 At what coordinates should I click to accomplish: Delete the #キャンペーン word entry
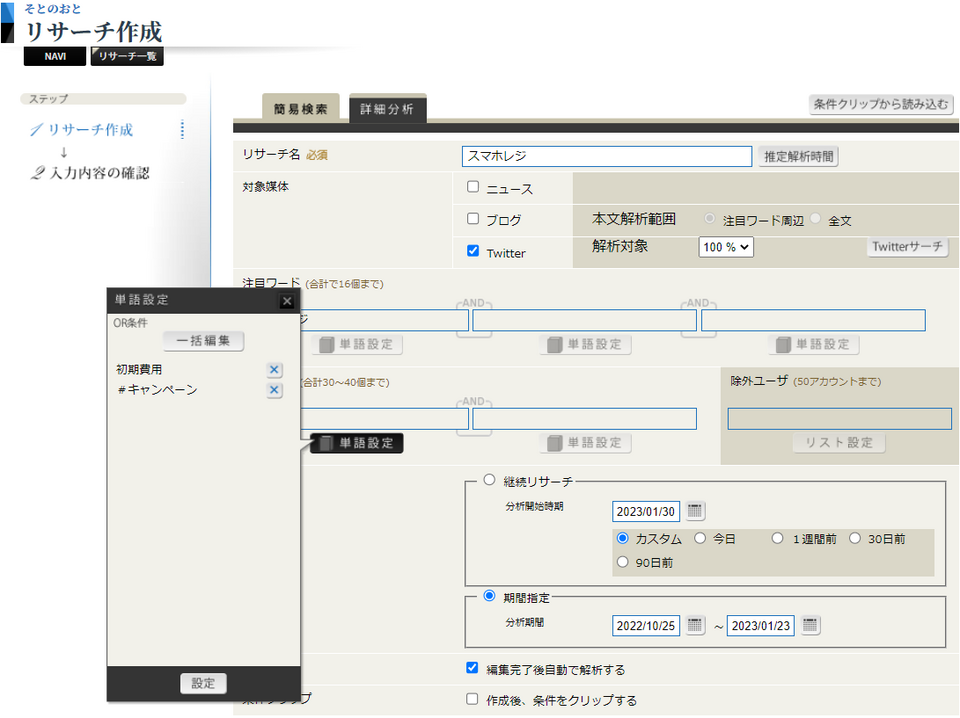pos(274,390)
